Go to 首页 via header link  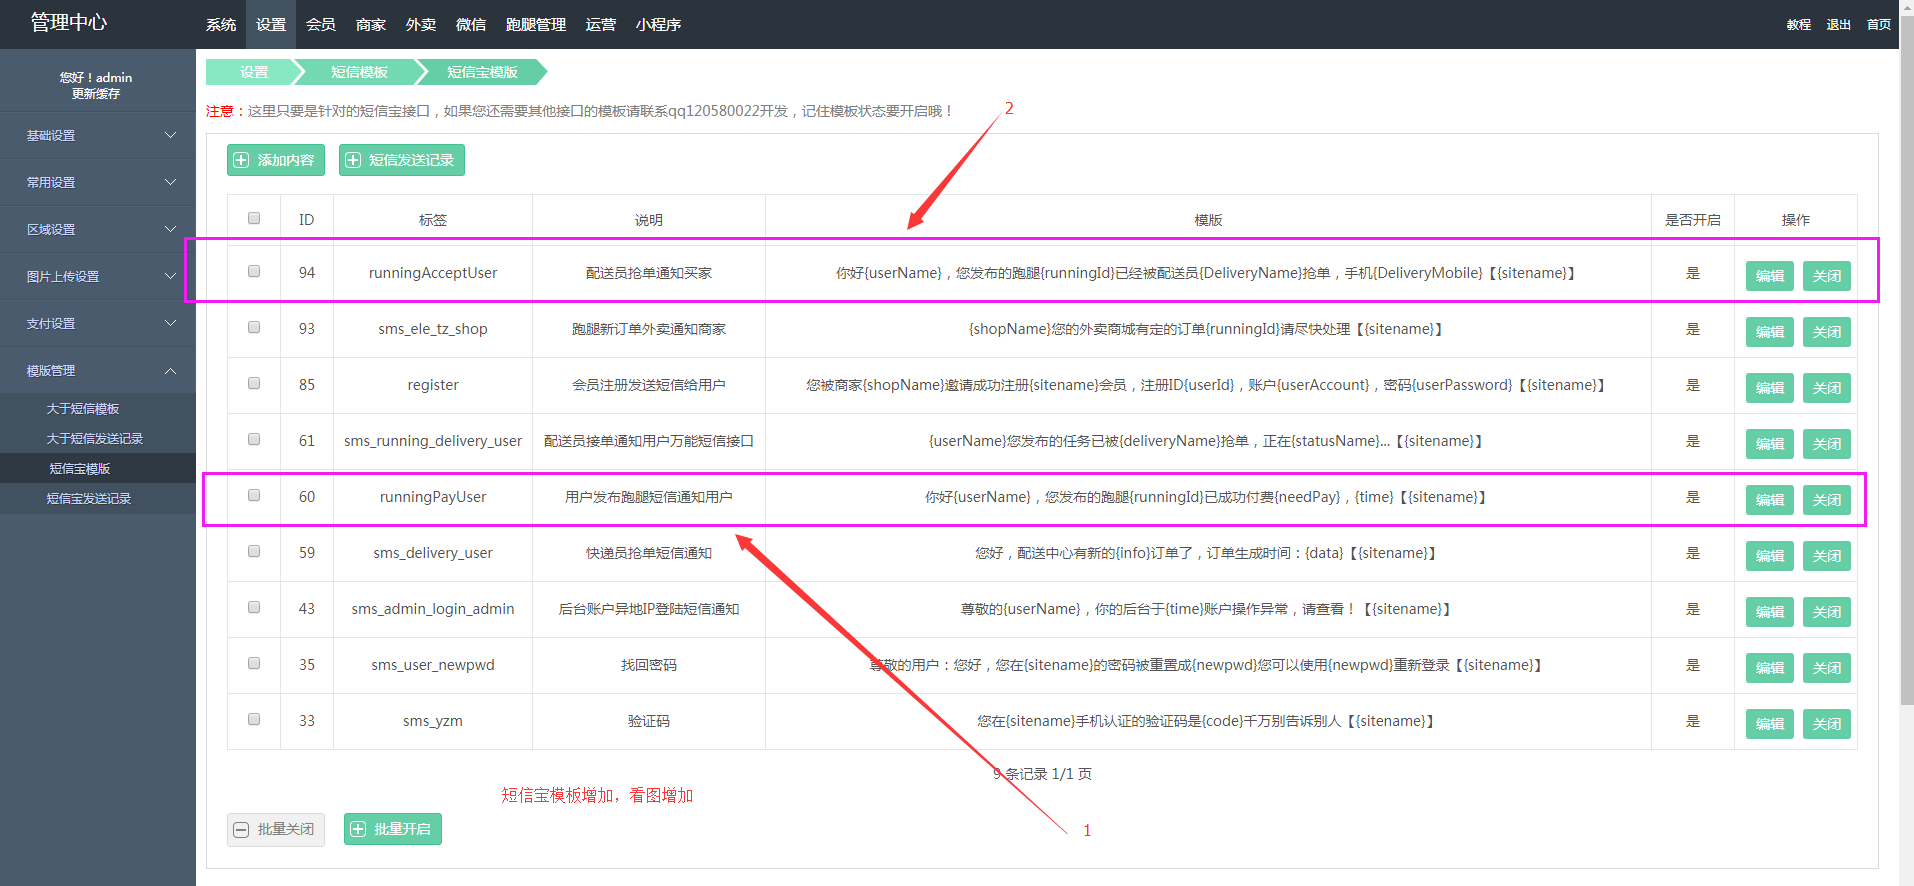coord(1879,24)
